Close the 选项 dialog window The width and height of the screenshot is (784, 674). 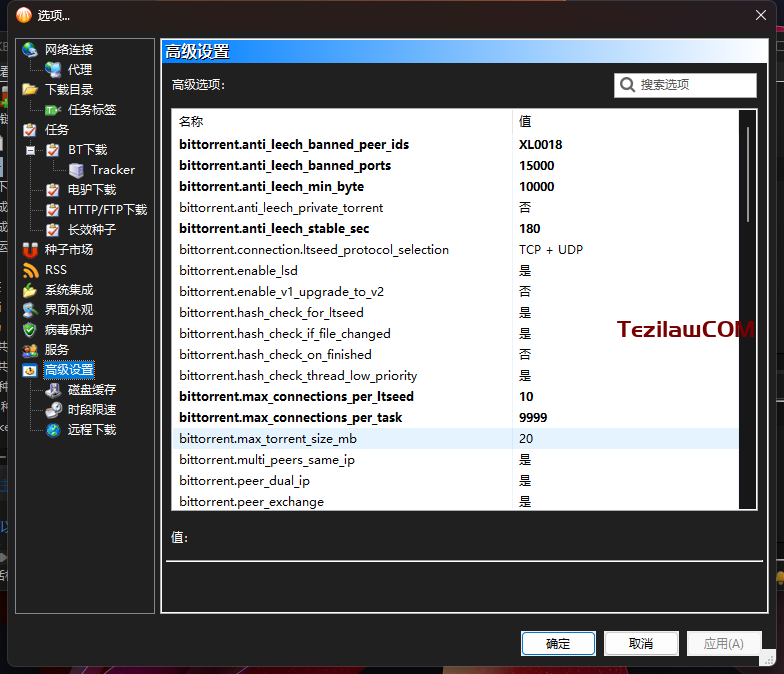pos(760,16)
